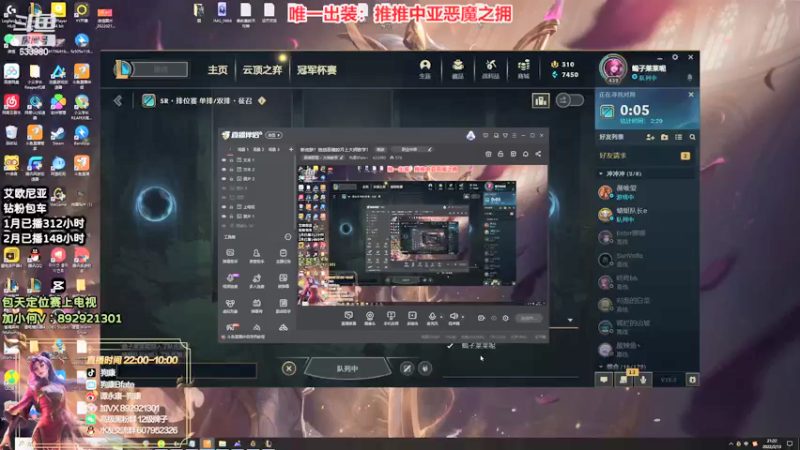
Task: Toggle the lobby switch beside the leaderboard icon
Action: (x=569, y=100)
